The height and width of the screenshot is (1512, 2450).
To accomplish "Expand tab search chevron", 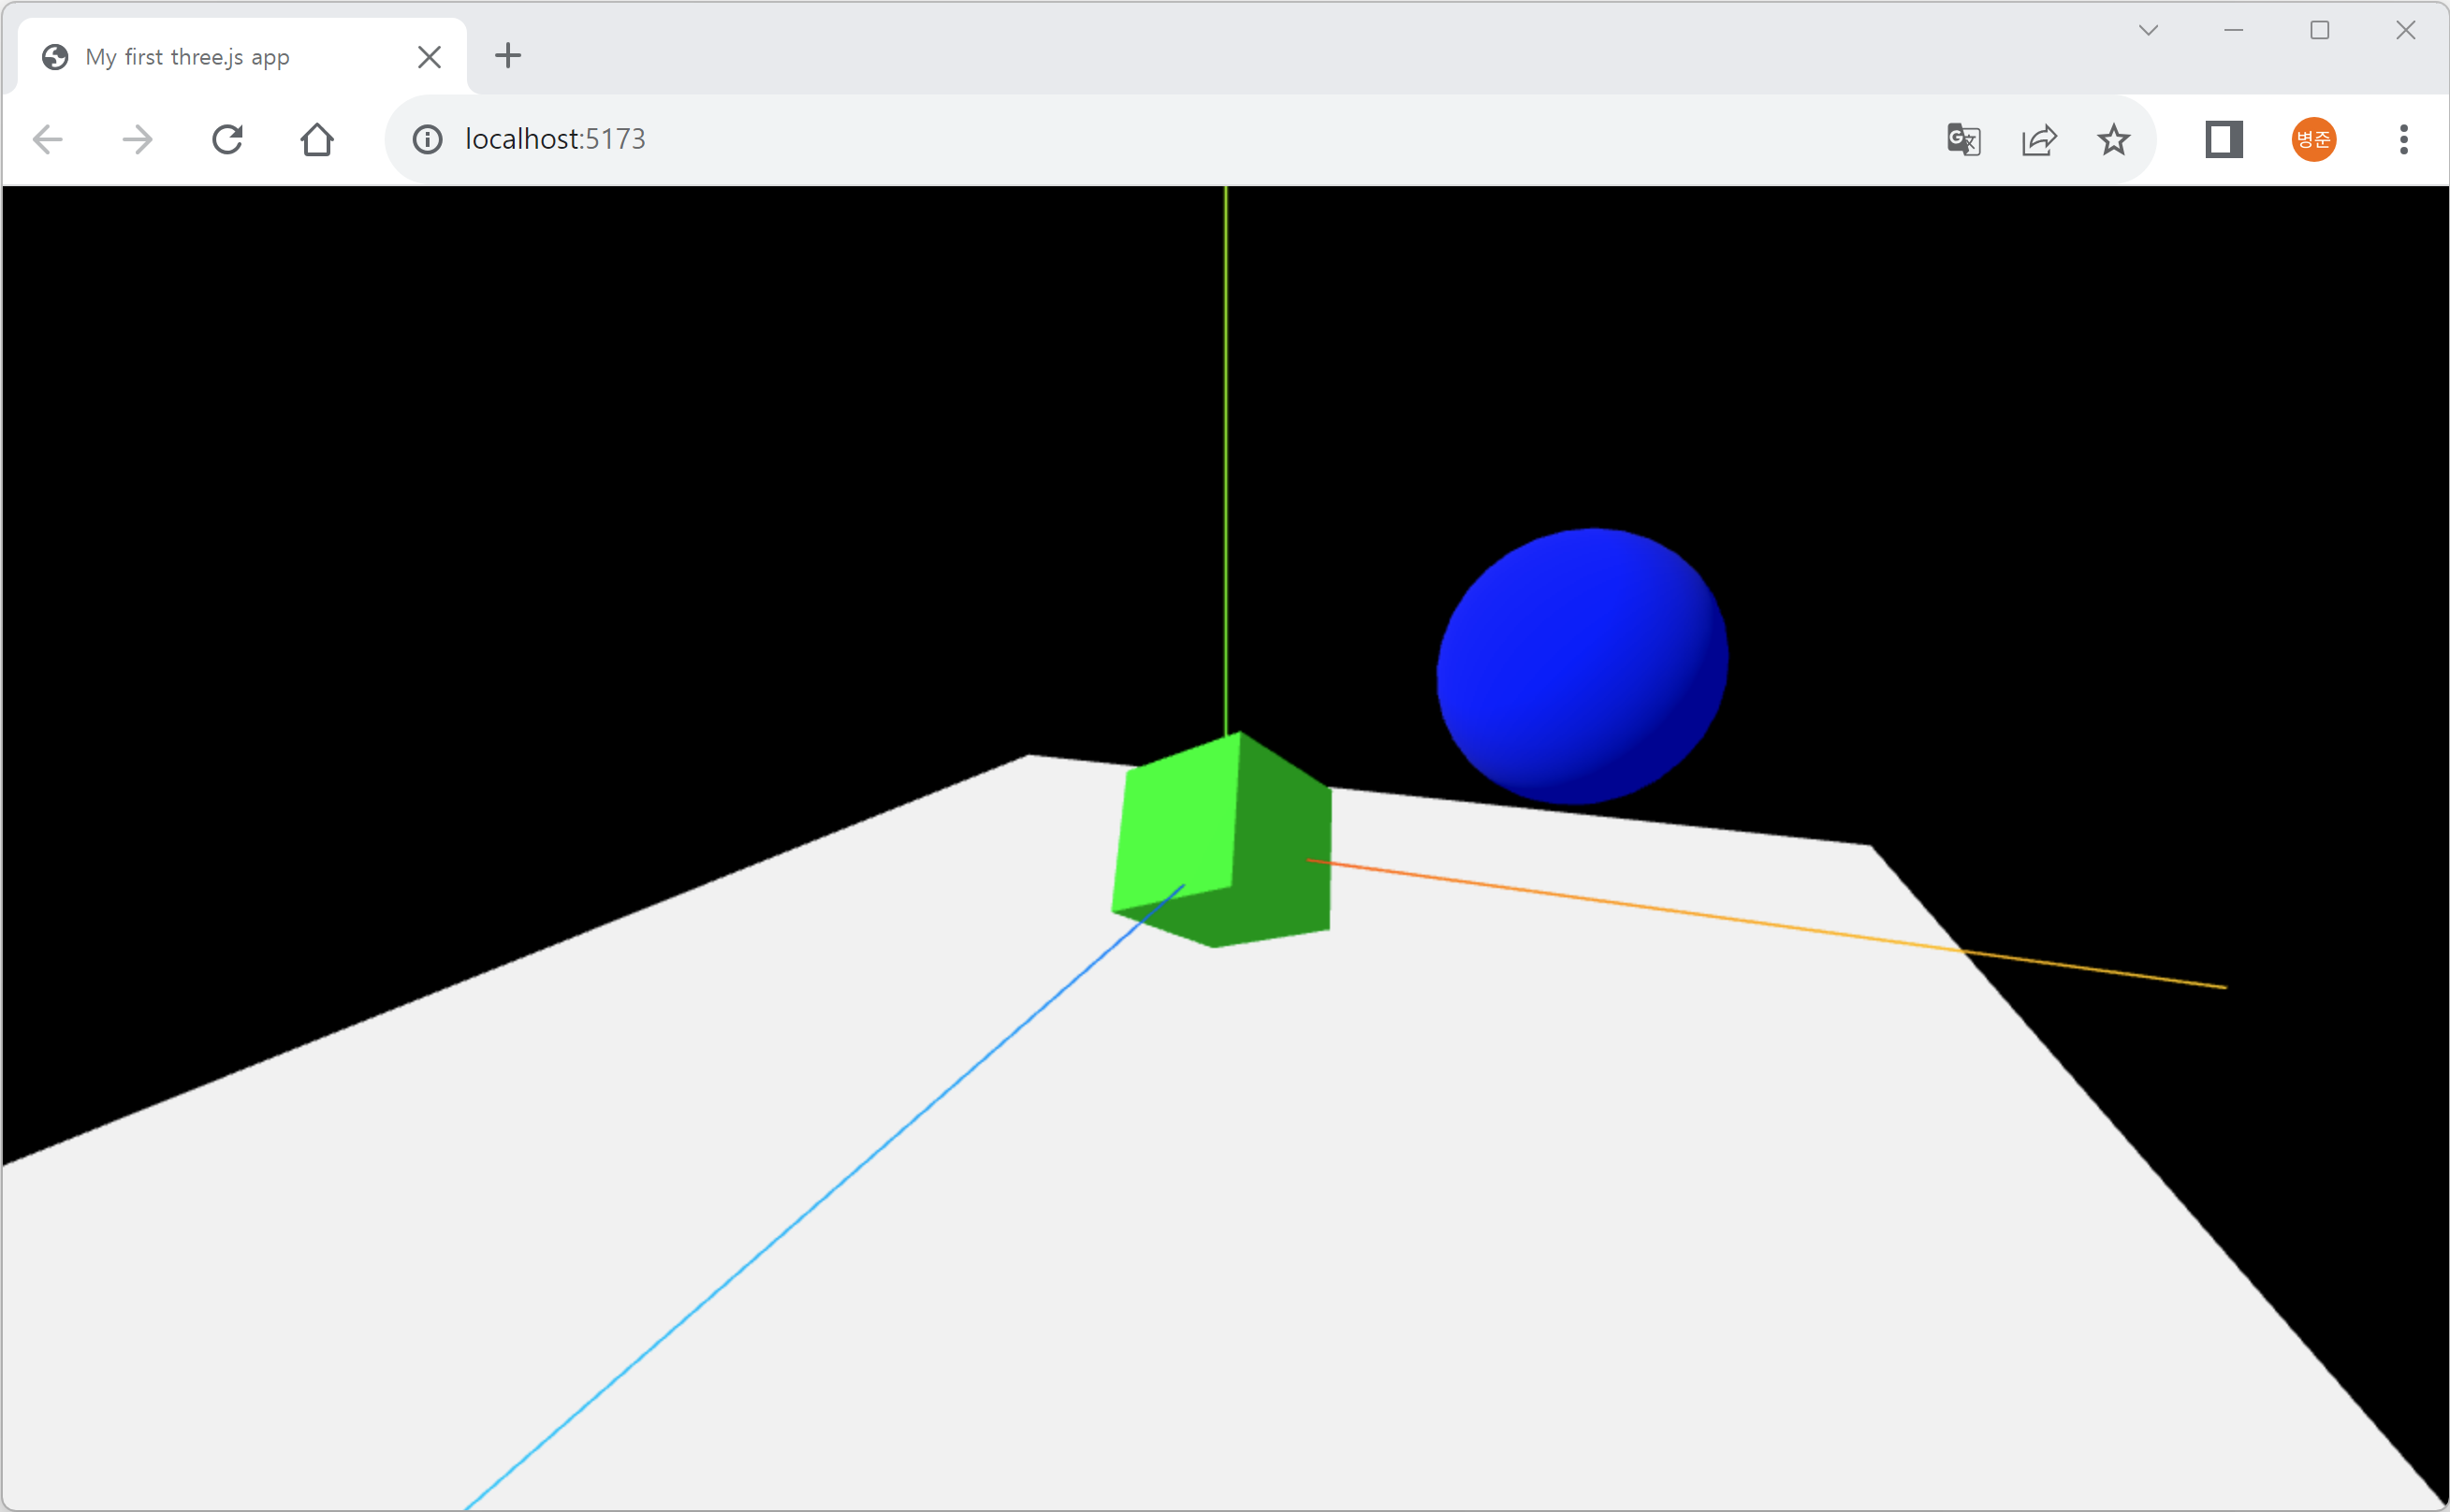I will (x=2148, y=30).
